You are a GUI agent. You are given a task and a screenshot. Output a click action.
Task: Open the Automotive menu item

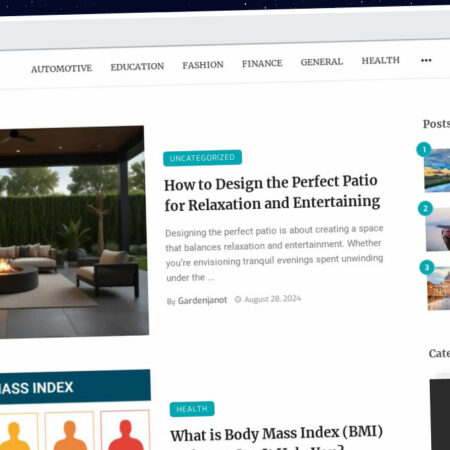tap(62, 69)
